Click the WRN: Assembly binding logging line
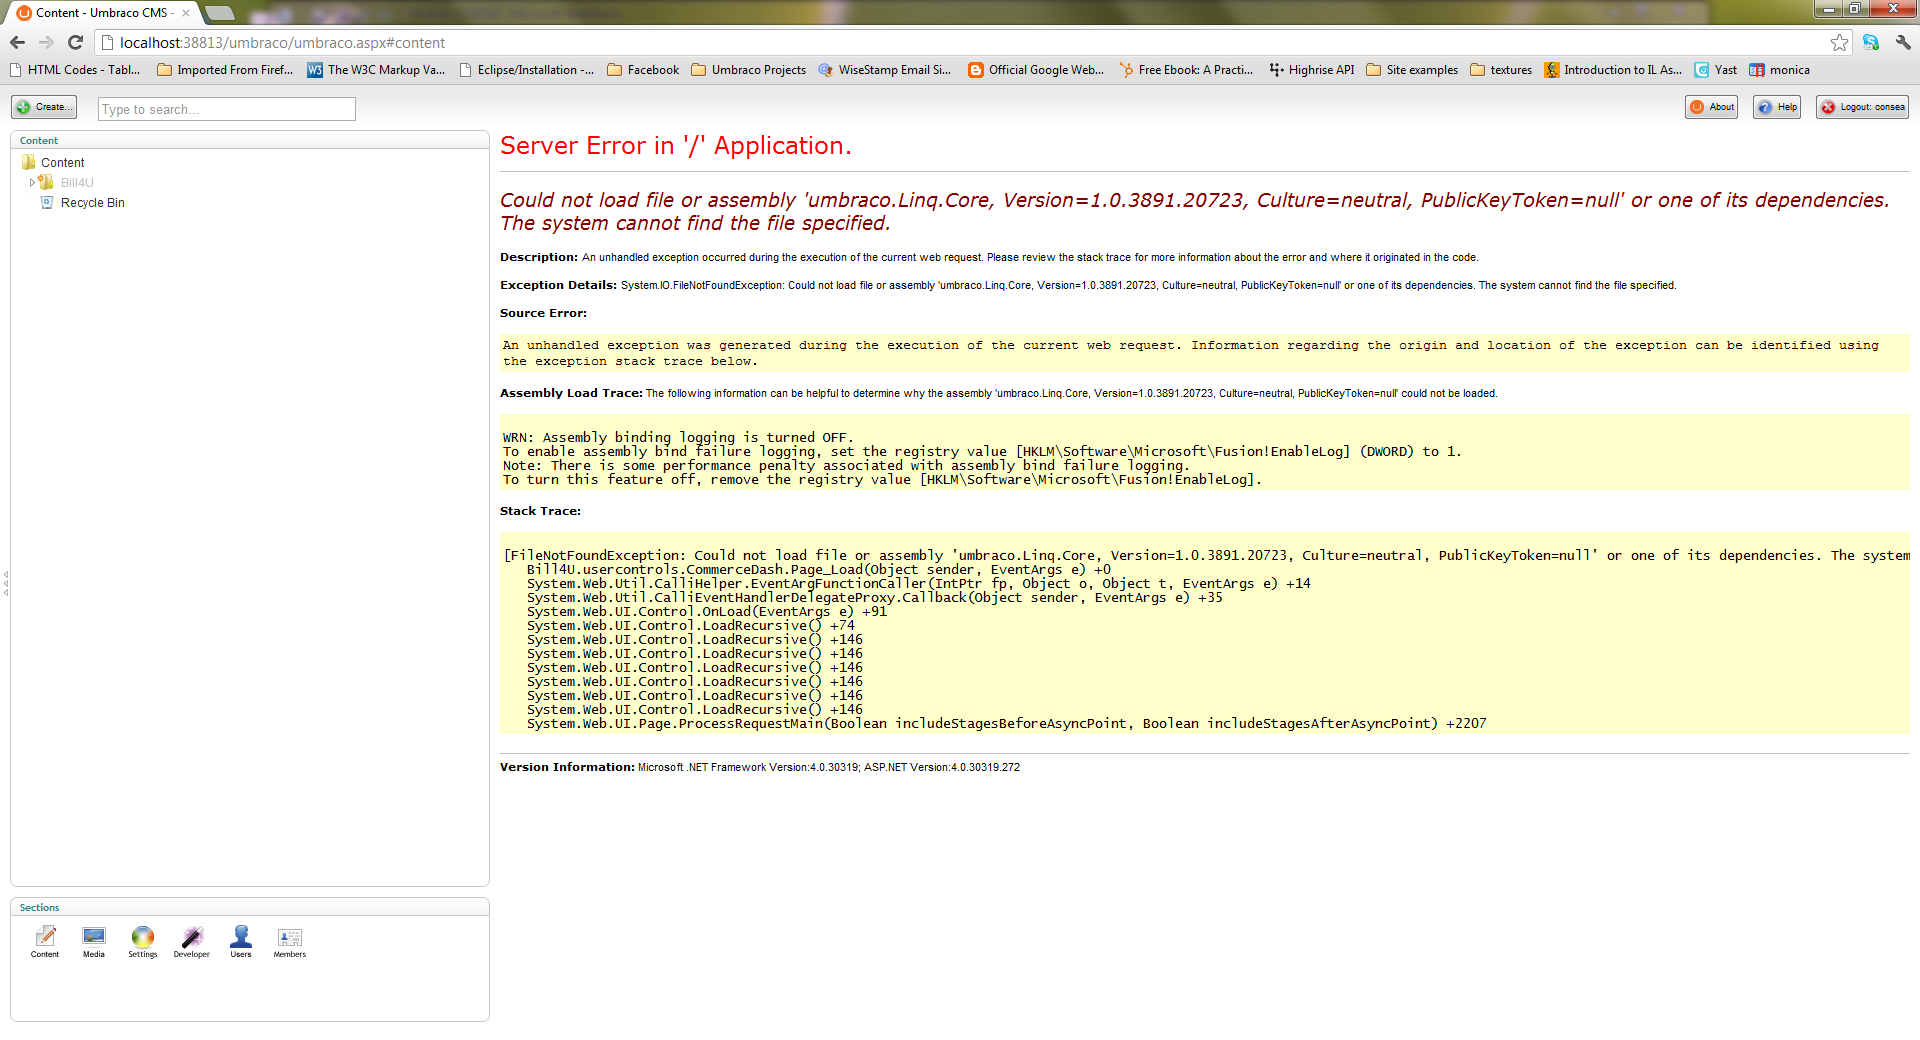Image resolution: width=1920 pixels, height=1040 pixels. pyautogui.click(x=678, y=438)
